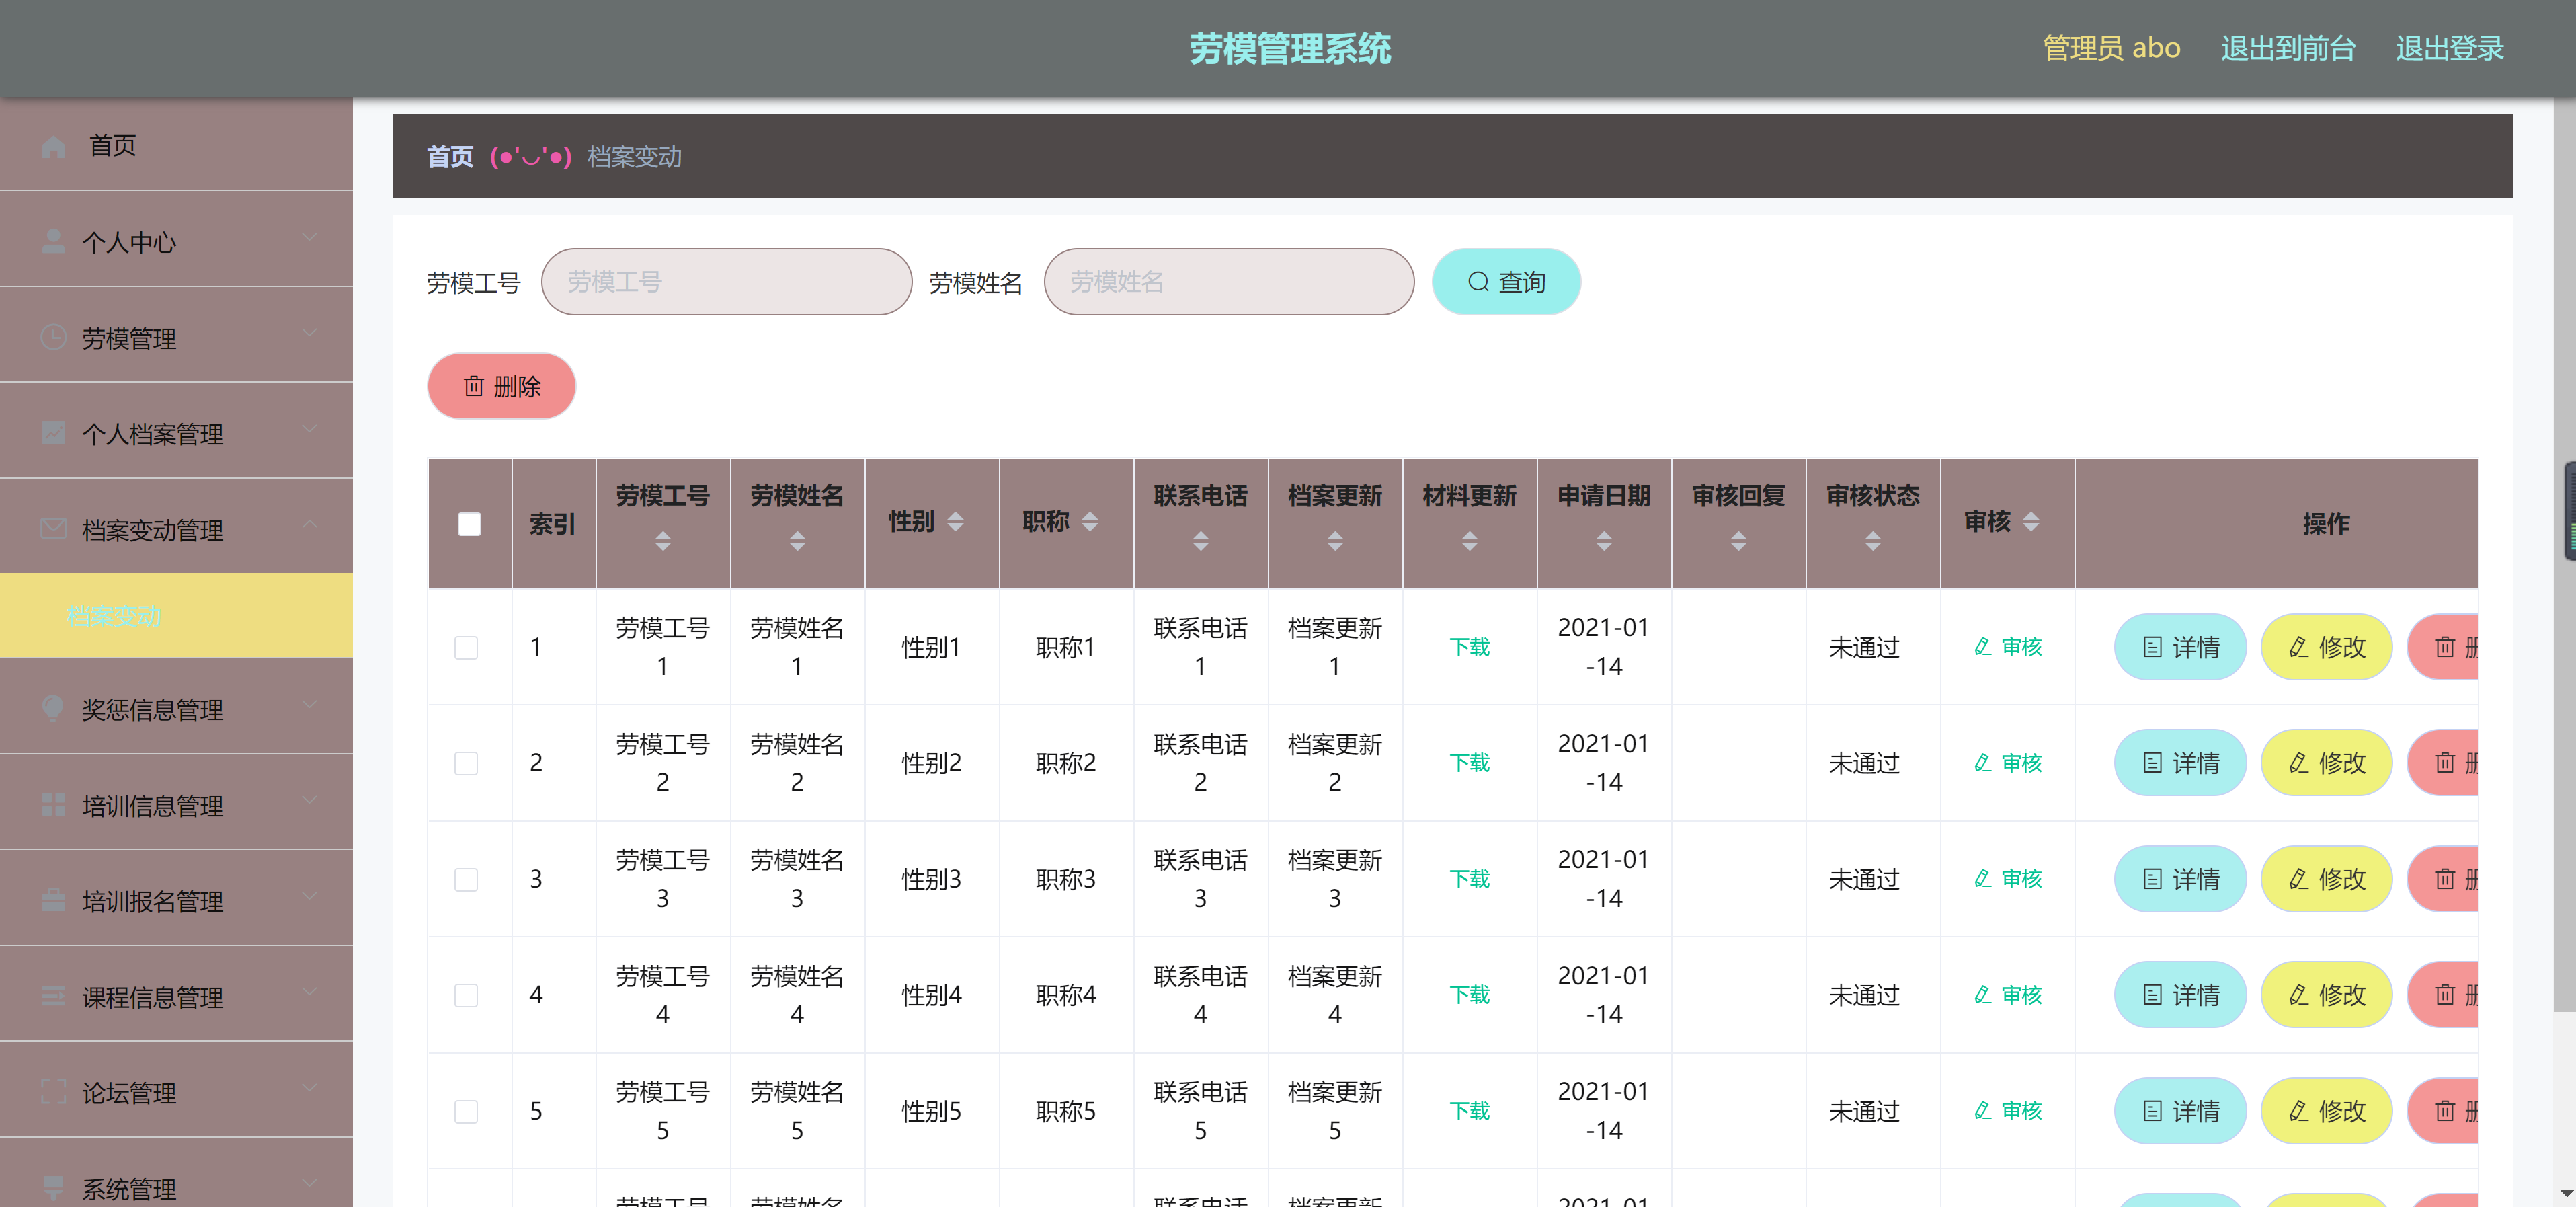
Task: Check the checkbox for row index 3
Action: tap(465, 880)
